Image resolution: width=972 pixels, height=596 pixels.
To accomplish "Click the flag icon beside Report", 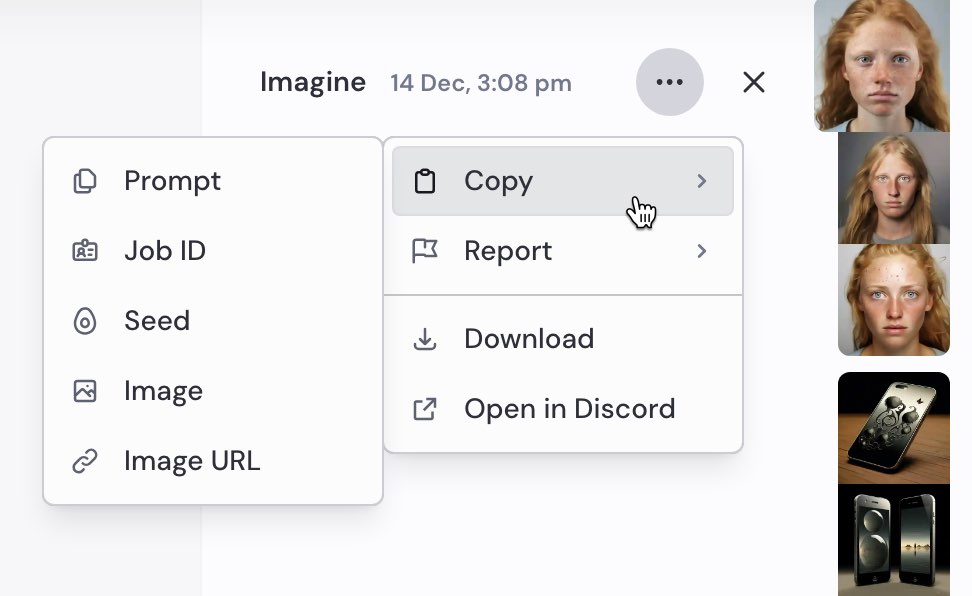I will [425, 251].
